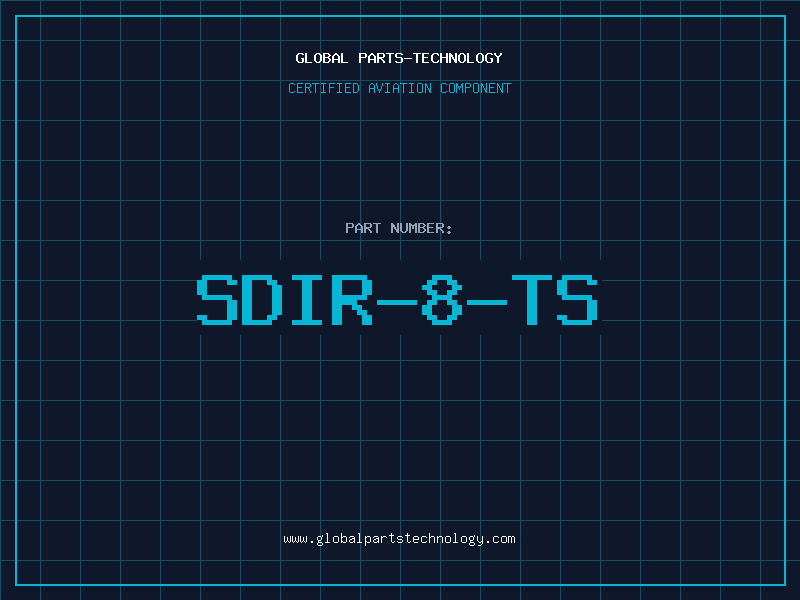
Task: Select the part number SDIR-8-TS
Action: coord(397,300)
